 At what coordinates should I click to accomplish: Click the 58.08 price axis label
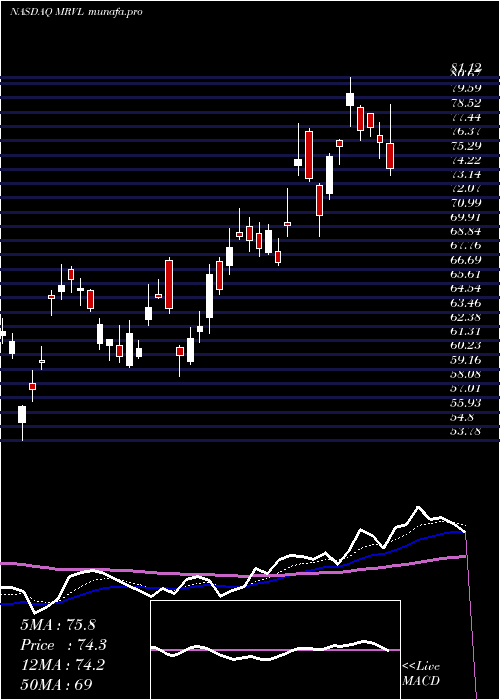click(x=466, y=375)
